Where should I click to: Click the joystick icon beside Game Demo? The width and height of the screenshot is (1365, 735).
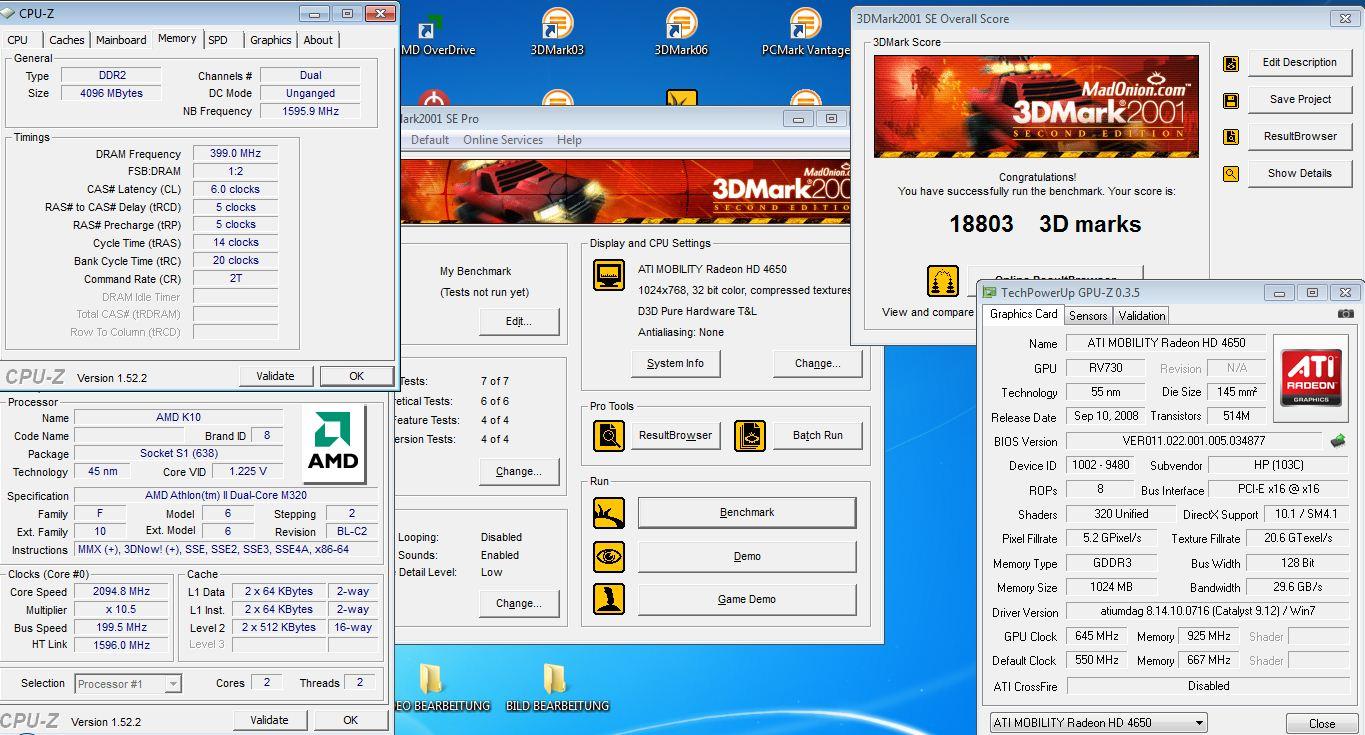click(609, 599)
